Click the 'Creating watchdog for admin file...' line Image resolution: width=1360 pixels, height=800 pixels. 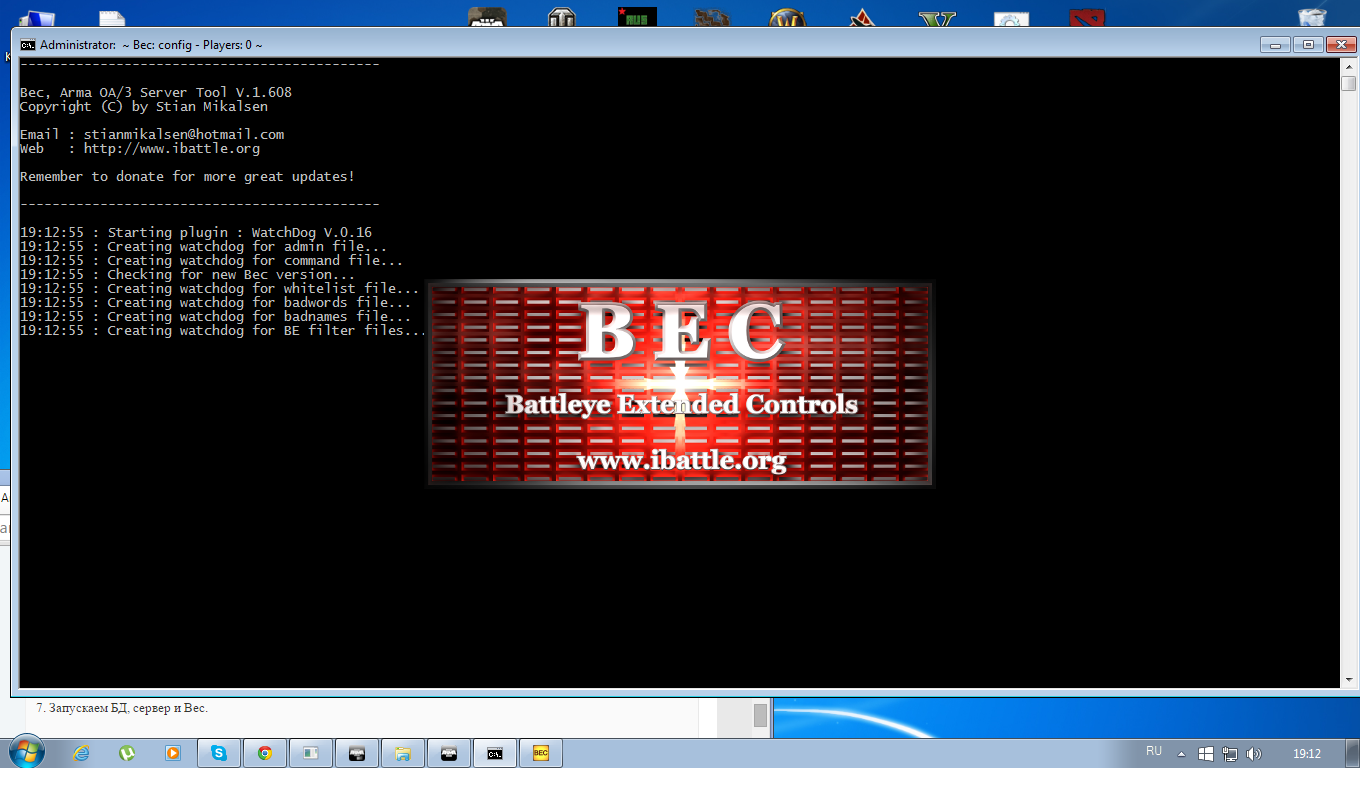coord(204,246)
